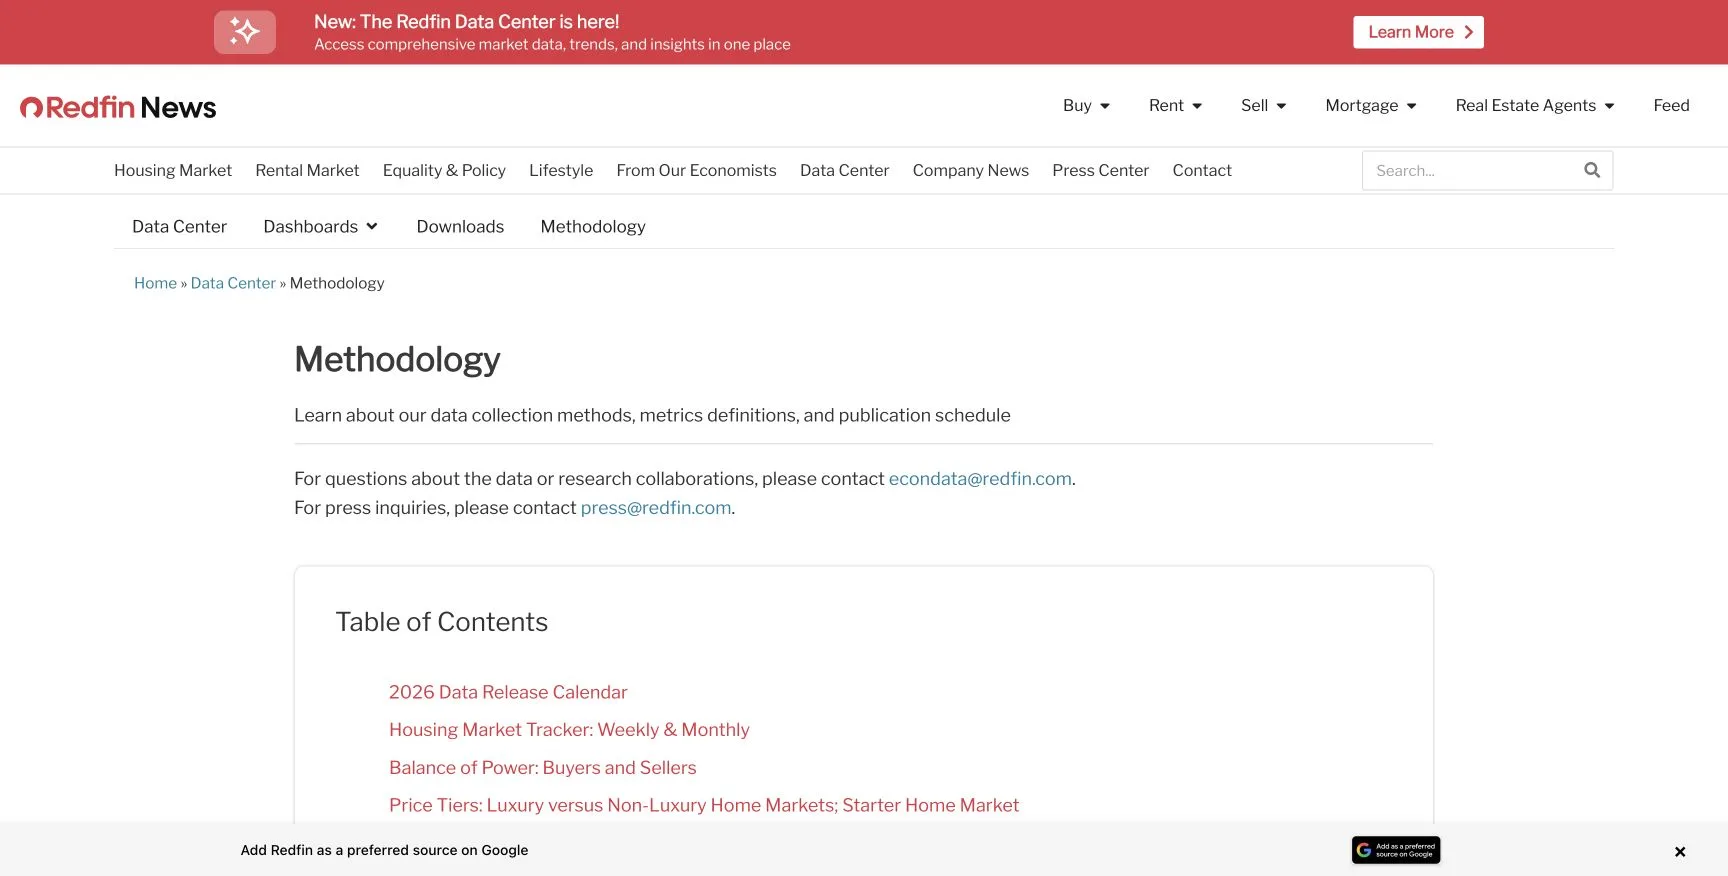This screenshot has height=876, width=1728.
Task: Select the Downloads sub-navigation tab
Action: click(460, 226)
